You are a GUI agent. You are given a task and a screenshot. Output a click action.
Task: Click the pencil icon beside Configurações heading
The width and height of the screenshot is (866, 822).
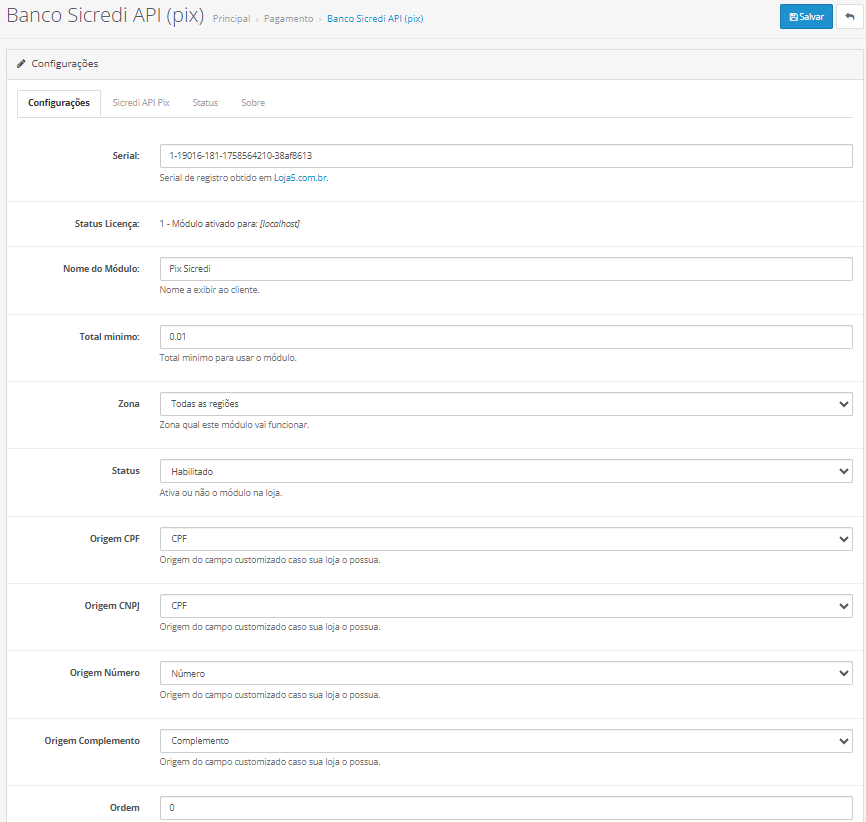(x=21, y=64)
